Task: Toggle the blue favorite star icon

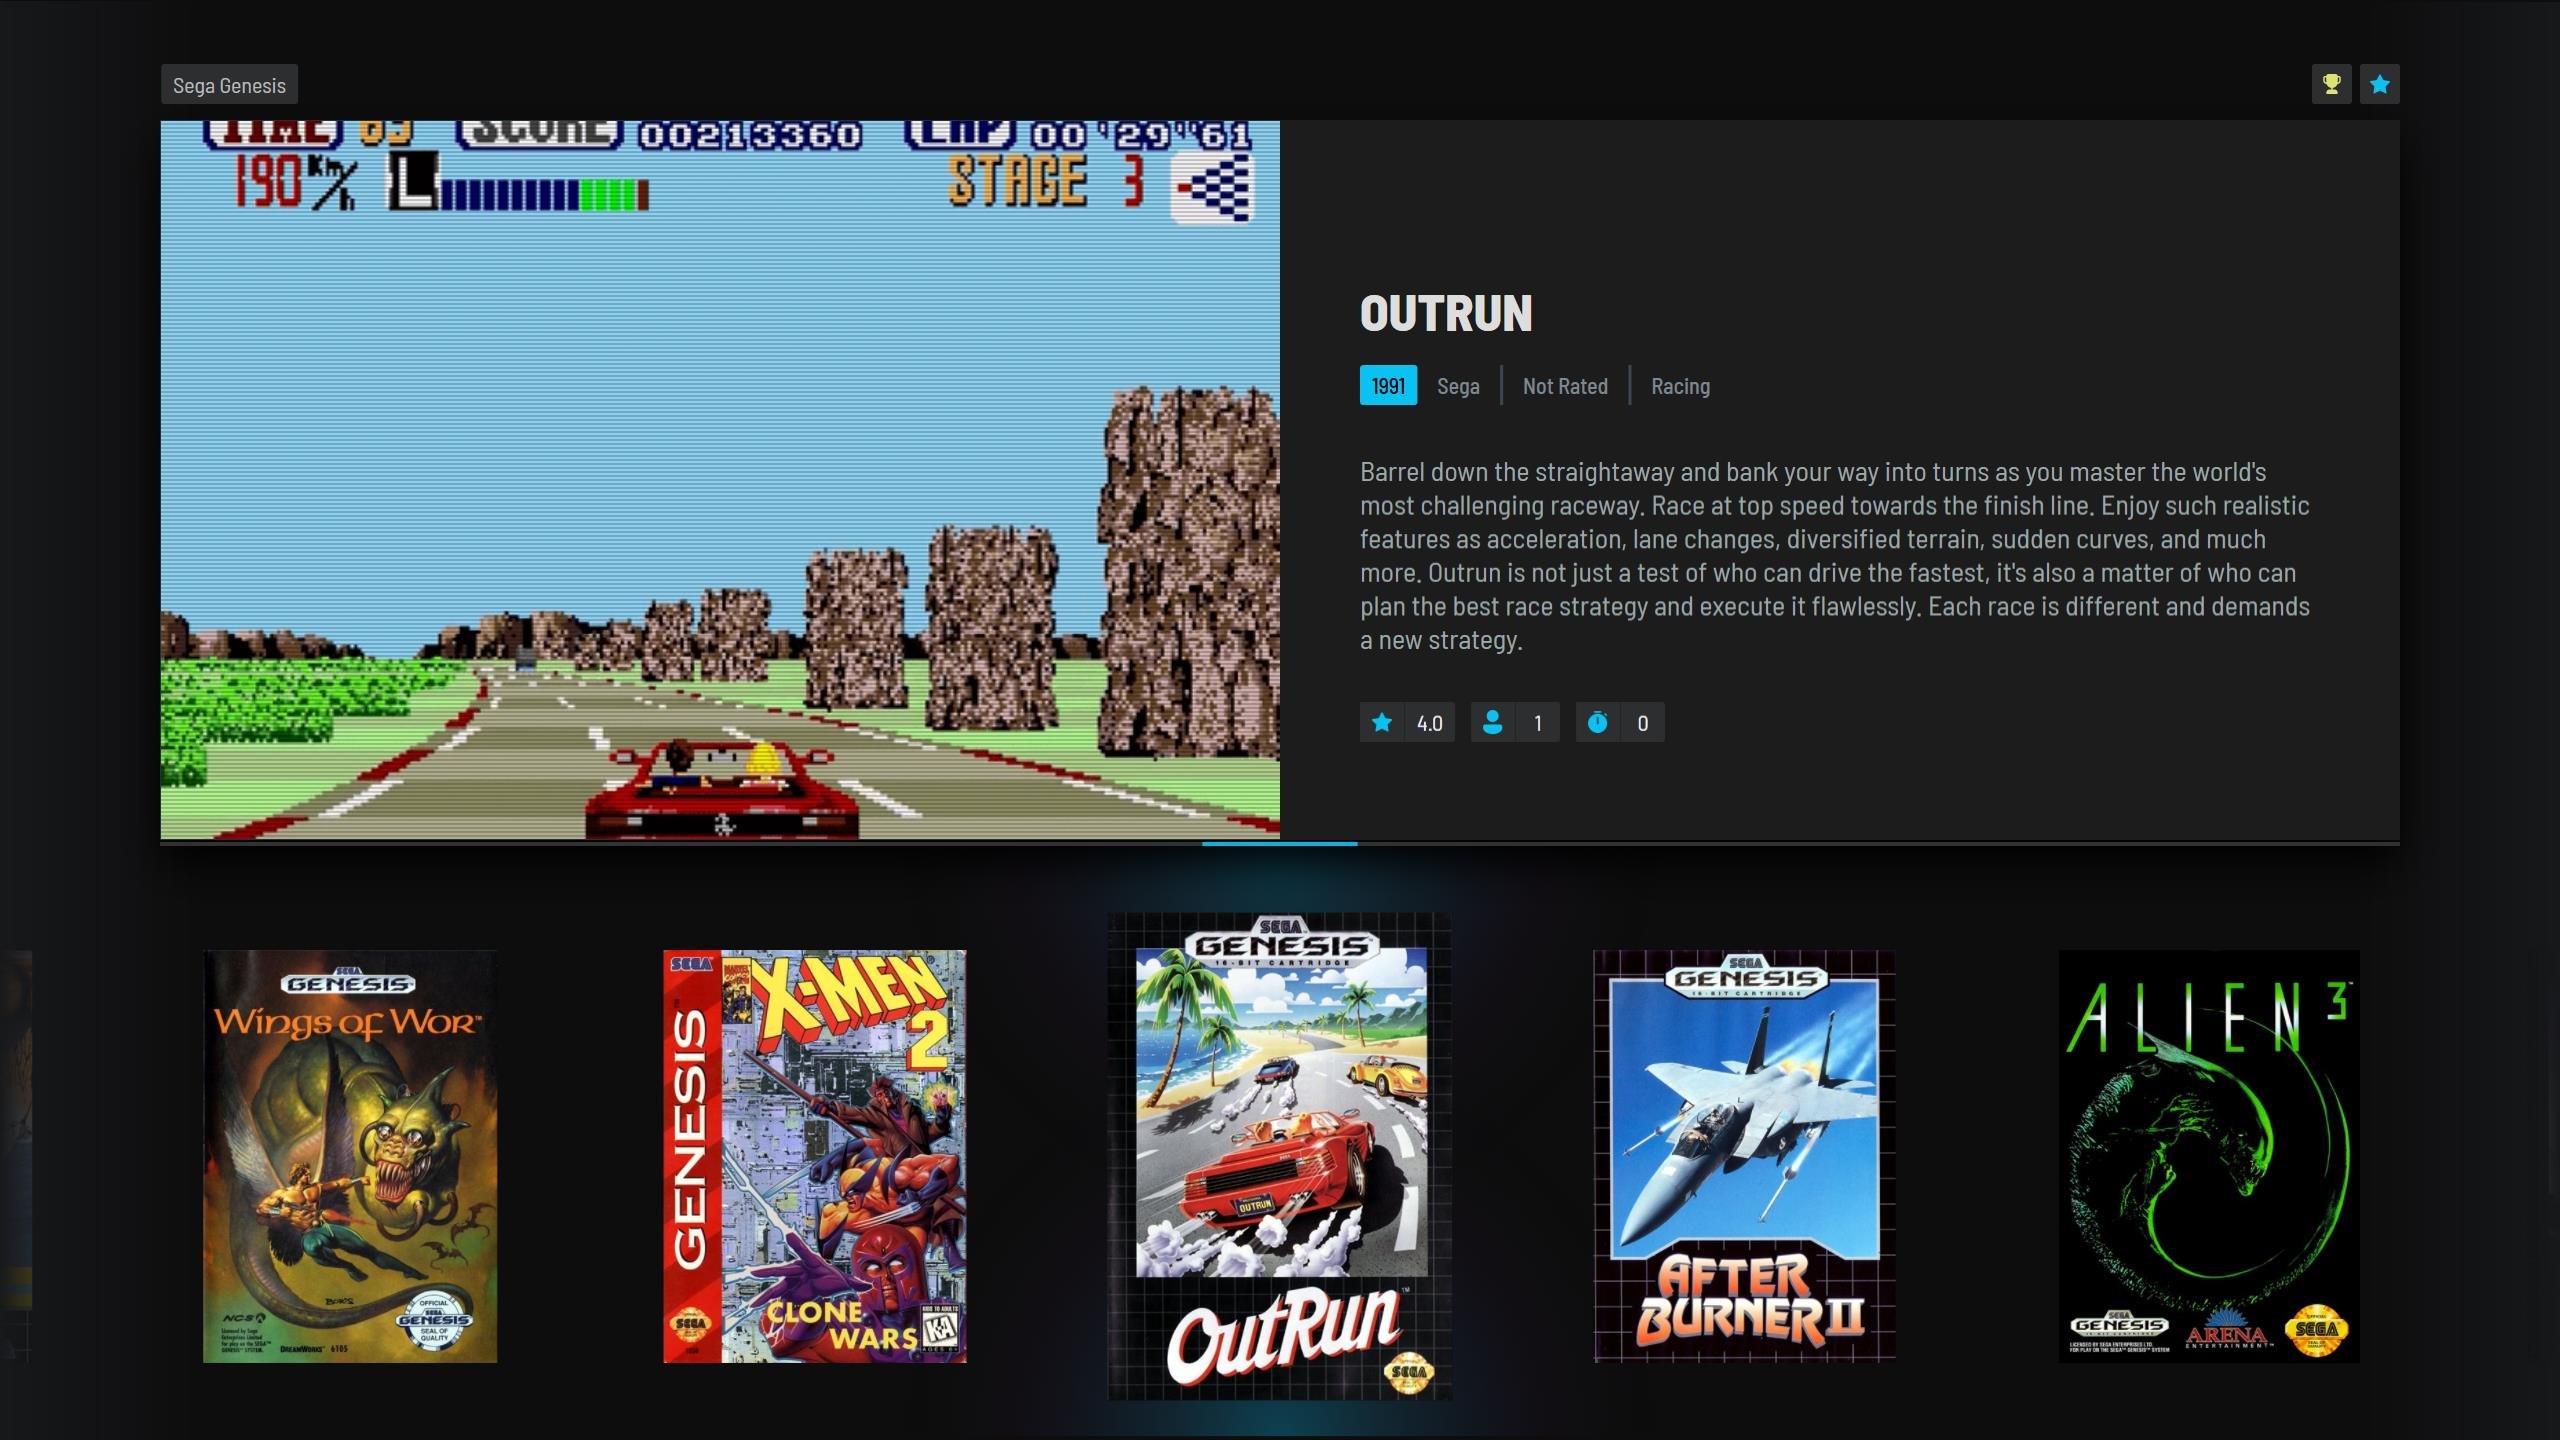Action: pyautogui.click(x=2380, y=84)
